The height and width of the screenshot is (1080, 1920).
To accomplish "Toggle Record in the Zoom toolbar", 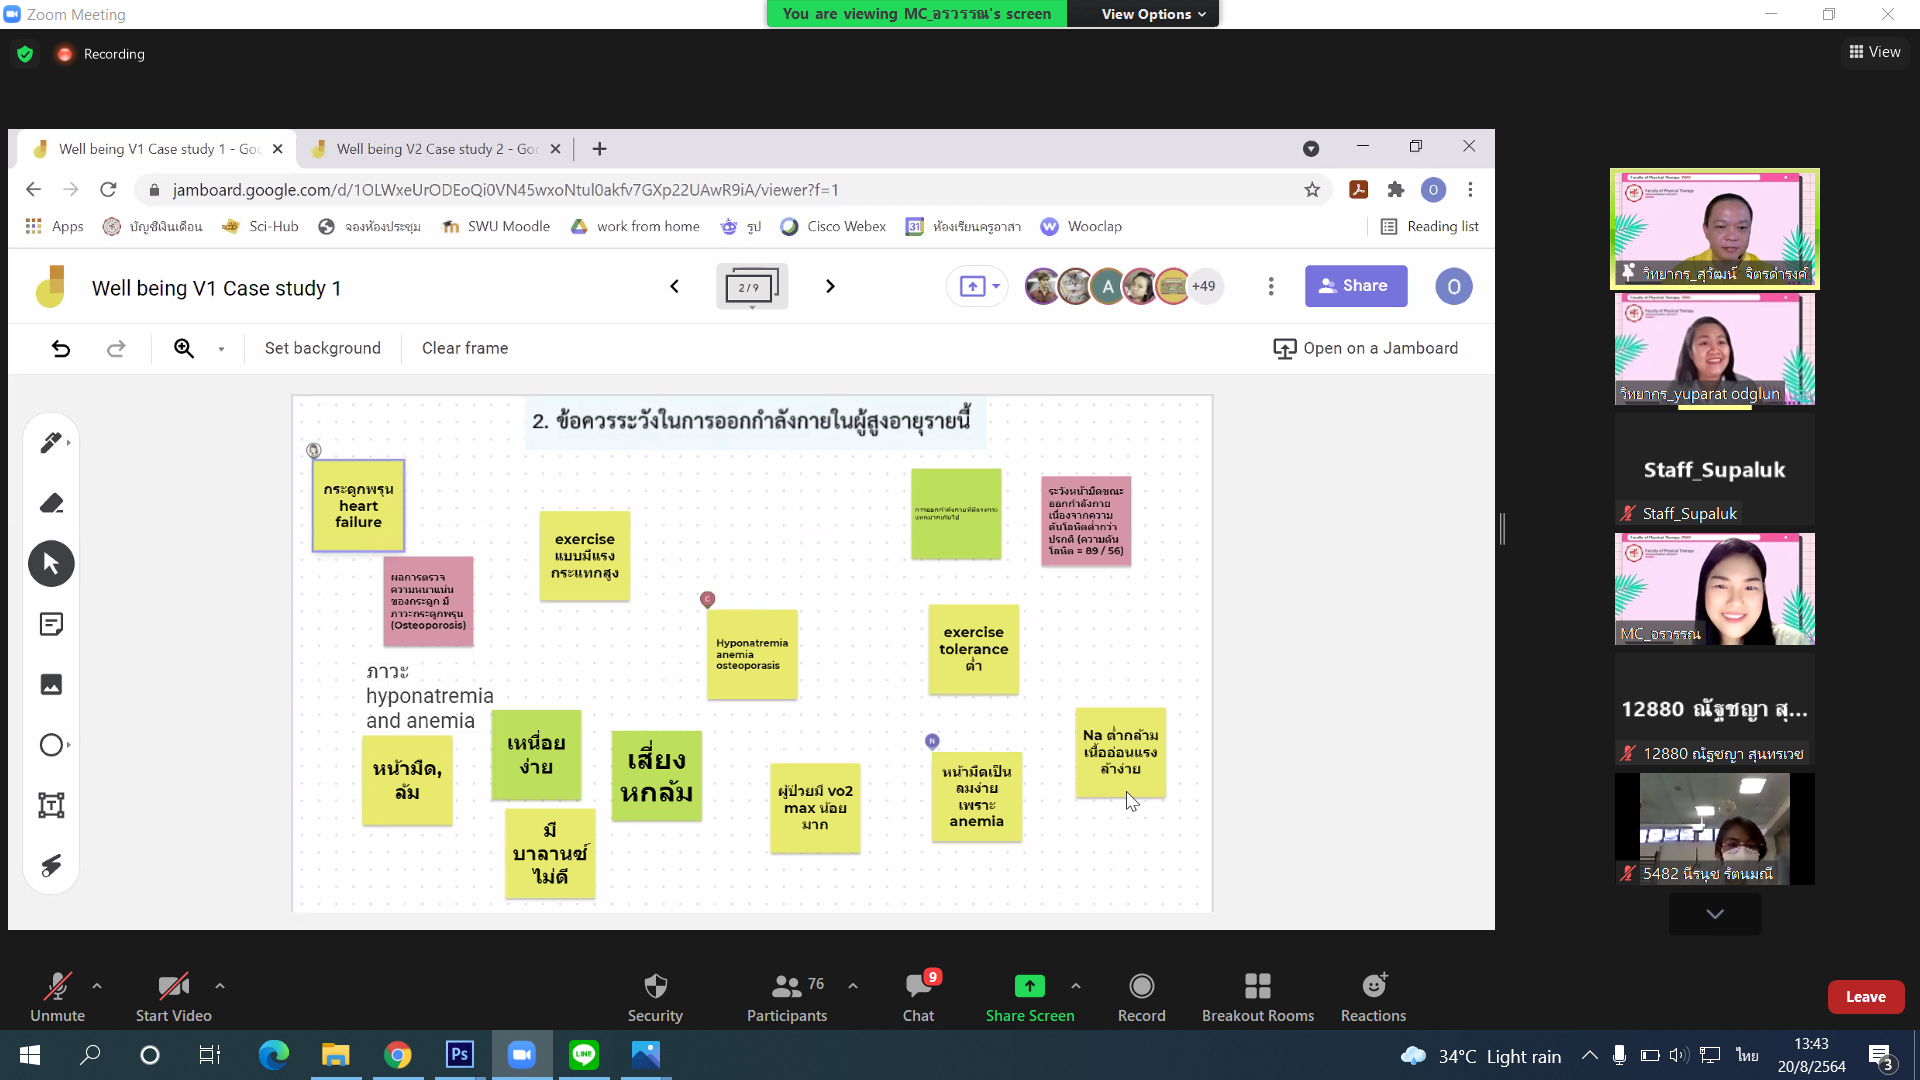I will pos(1141,997).
